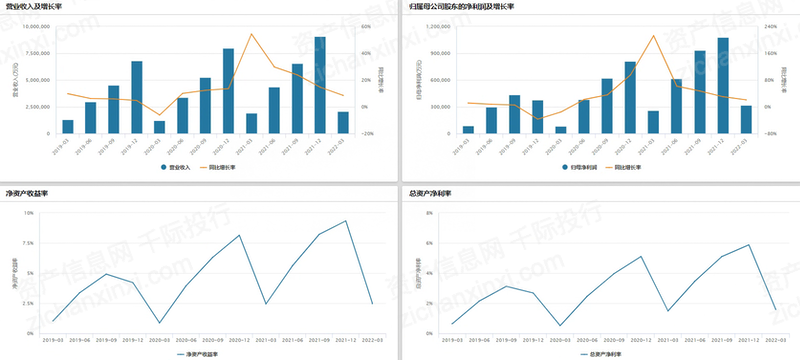
Task: Toggle 同比增长率 legend in the 营业收入 chart
Action: (x=218, y=167)
